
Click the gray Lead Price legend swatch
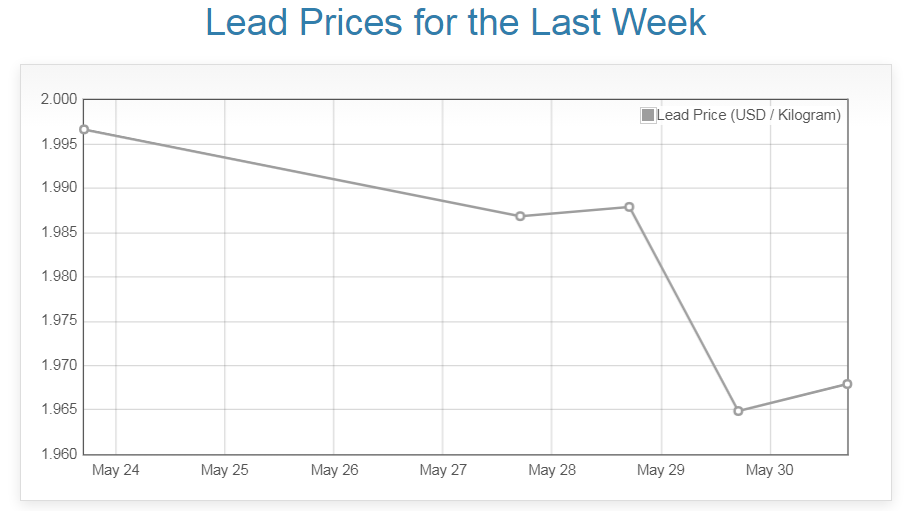(648, 115)
